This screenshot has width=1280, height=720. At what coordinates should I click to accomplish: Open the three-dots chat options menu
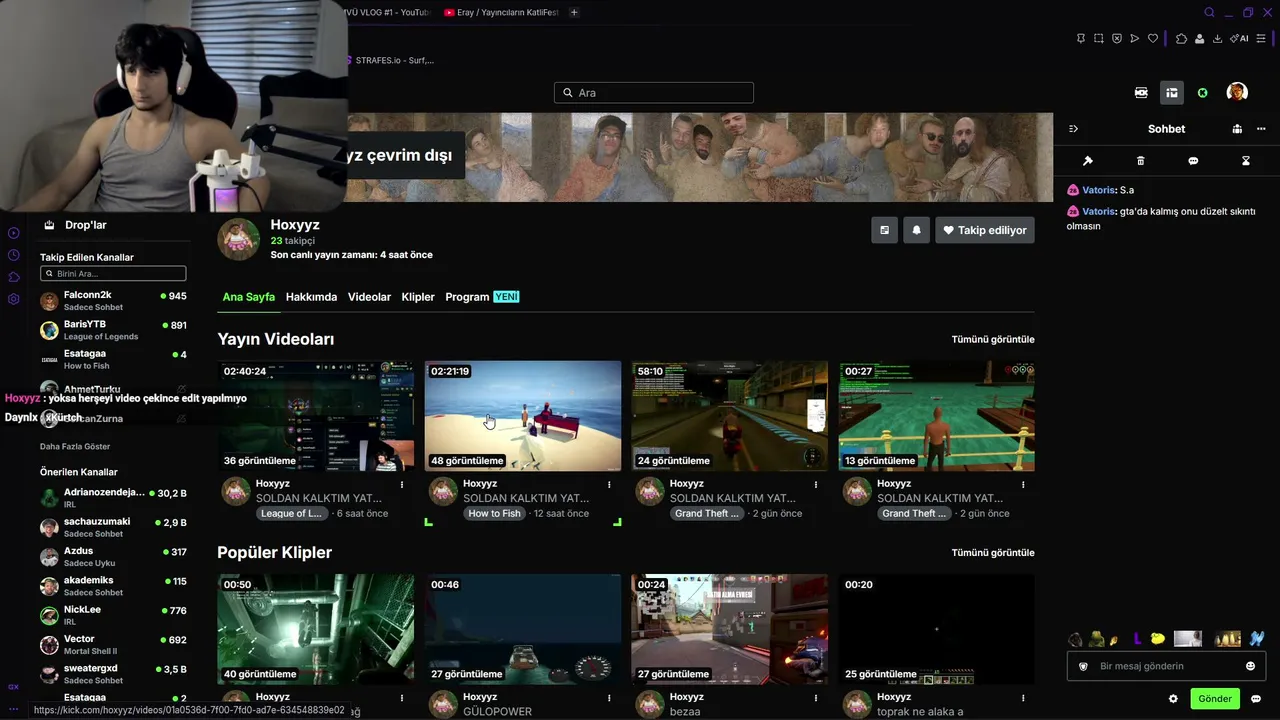tap(1260, 129)
